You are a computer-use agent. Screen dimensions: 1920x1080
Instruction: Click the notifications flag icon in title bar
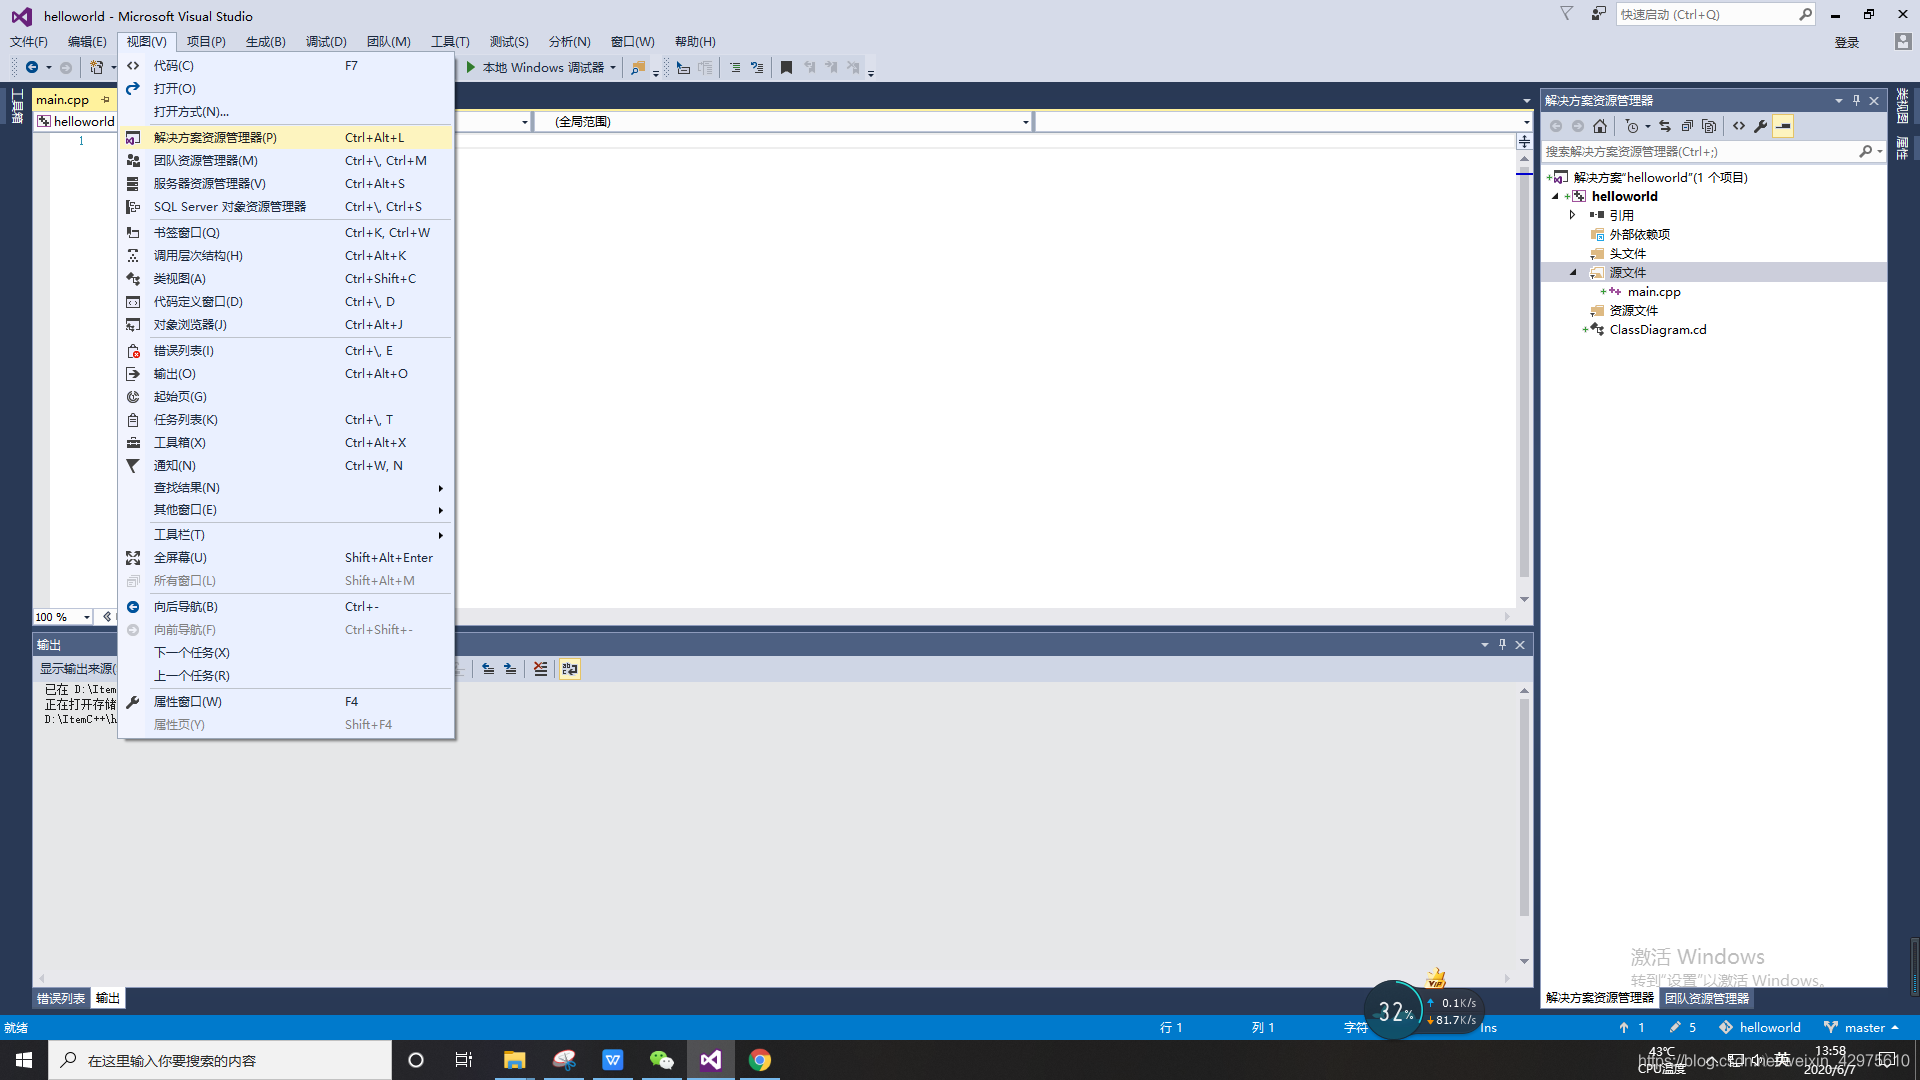1567,14
